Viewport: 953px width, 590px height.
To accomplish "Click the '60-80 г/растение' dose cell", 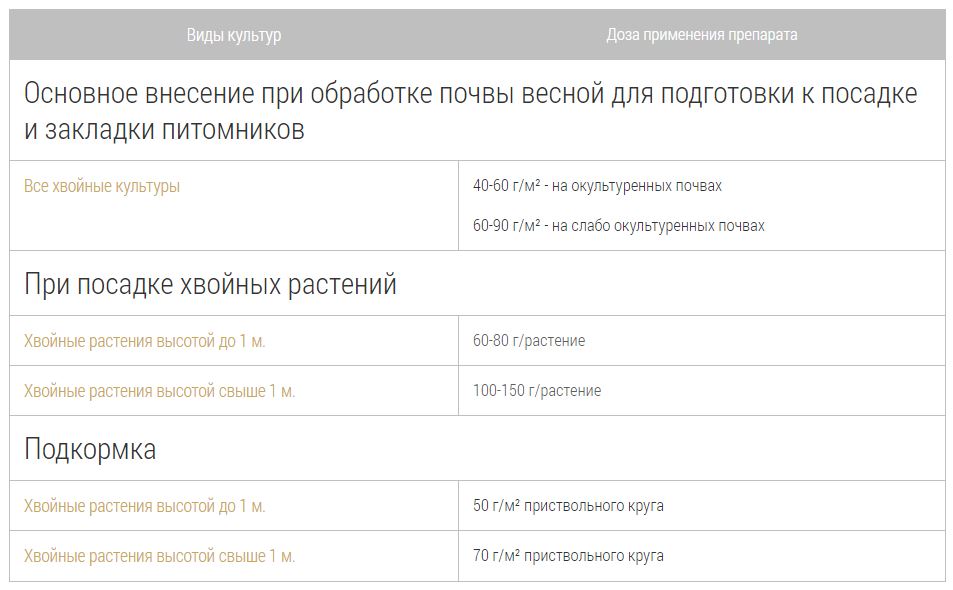I will (x=529, y=341).
